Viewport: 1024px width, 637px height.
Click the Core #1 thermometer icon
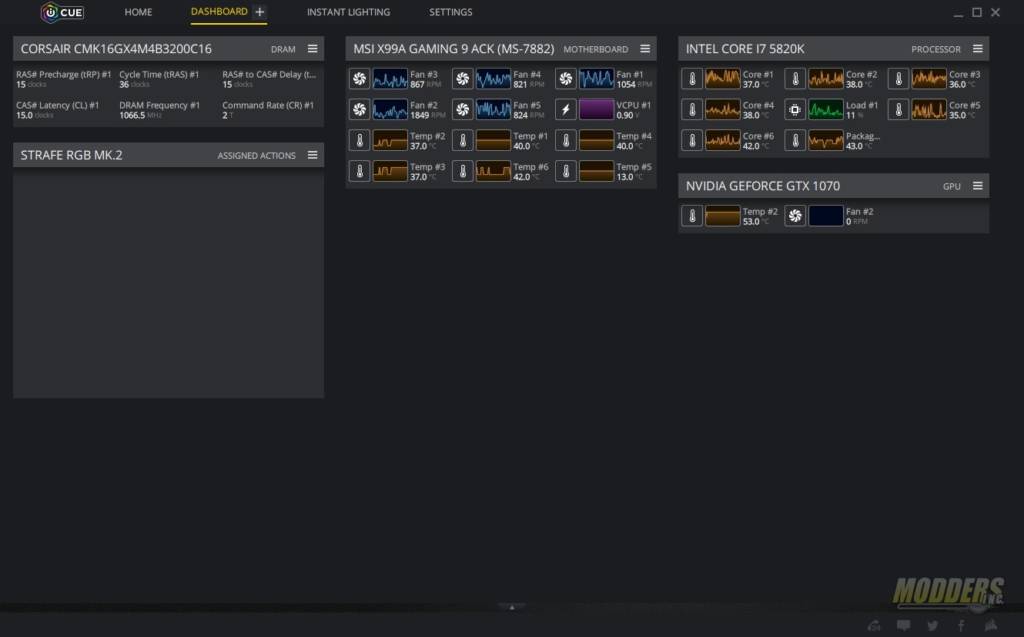pyautogui.click(x=692, y=79)
